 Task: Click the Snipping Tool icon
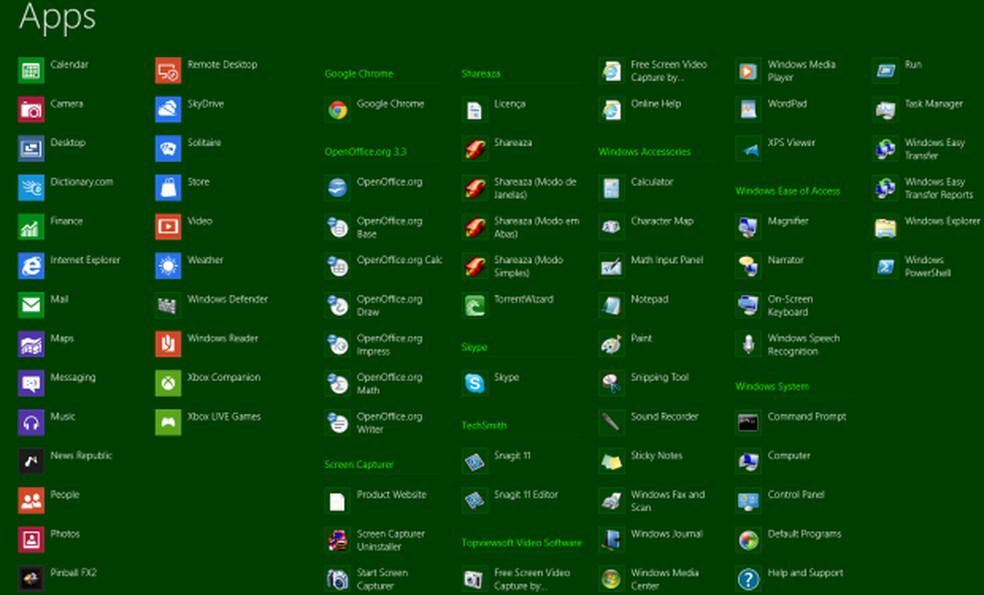click(611, 384)
